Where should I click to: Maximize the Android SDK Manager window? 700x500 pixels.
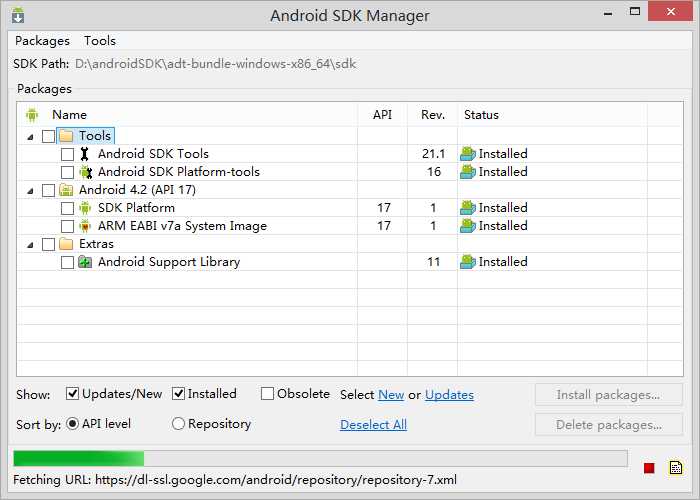pos(634,12)
